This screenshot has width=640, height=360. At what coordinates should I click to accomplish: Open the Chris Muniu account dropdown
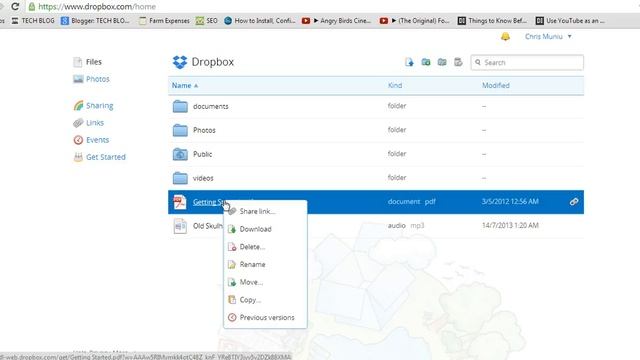[x=548, y=36]
